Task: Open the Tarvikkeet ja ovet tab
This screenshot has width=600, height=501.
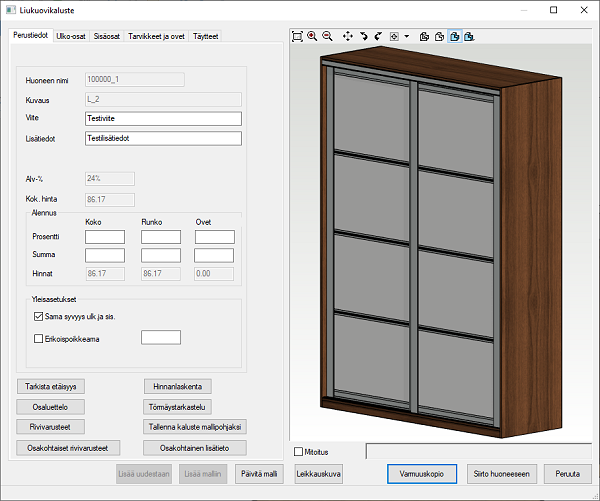Action: (x=156, y=36)
